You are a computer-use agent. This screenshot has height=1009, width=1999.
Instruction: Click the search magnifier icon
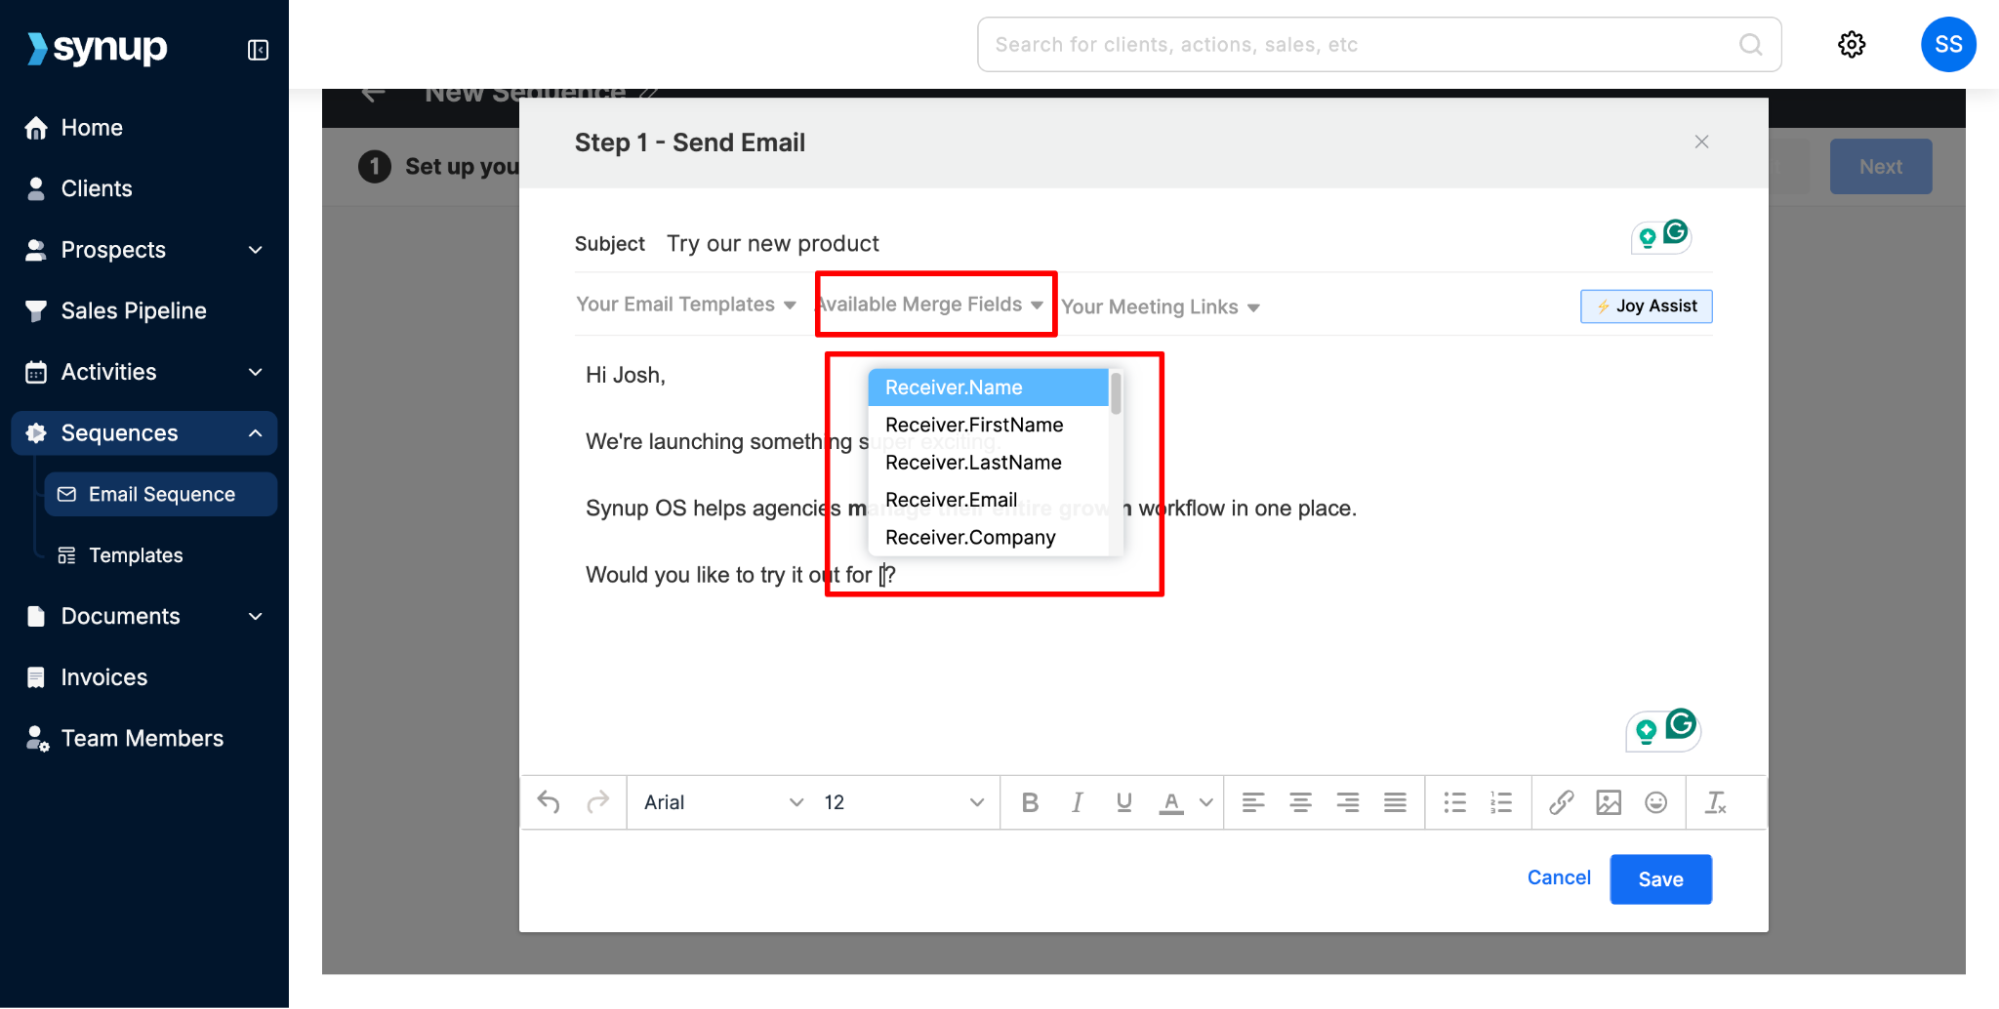pos(1750,44)
